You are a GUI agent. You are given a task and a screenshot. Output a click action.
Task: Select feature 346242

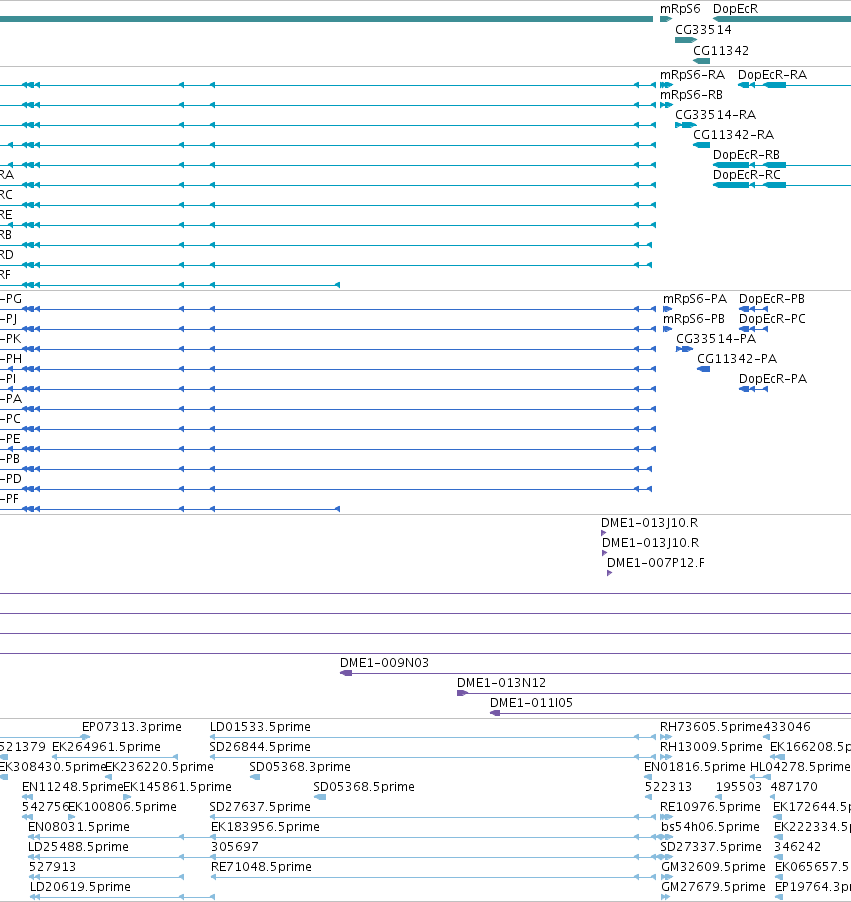(779, 857)
